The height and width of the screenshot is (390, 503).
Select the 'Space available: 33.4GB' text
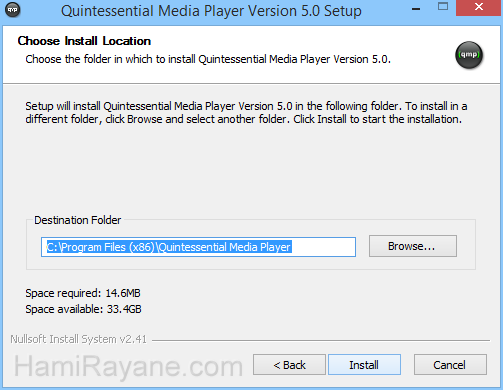click(x=83, y=309)
